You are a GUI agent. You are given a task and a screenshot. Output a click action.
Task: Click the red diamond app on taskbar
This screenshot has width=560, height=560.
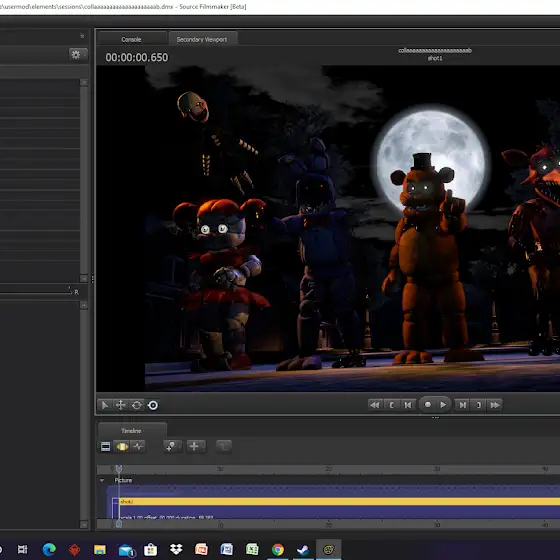click(x=74, y=549)
